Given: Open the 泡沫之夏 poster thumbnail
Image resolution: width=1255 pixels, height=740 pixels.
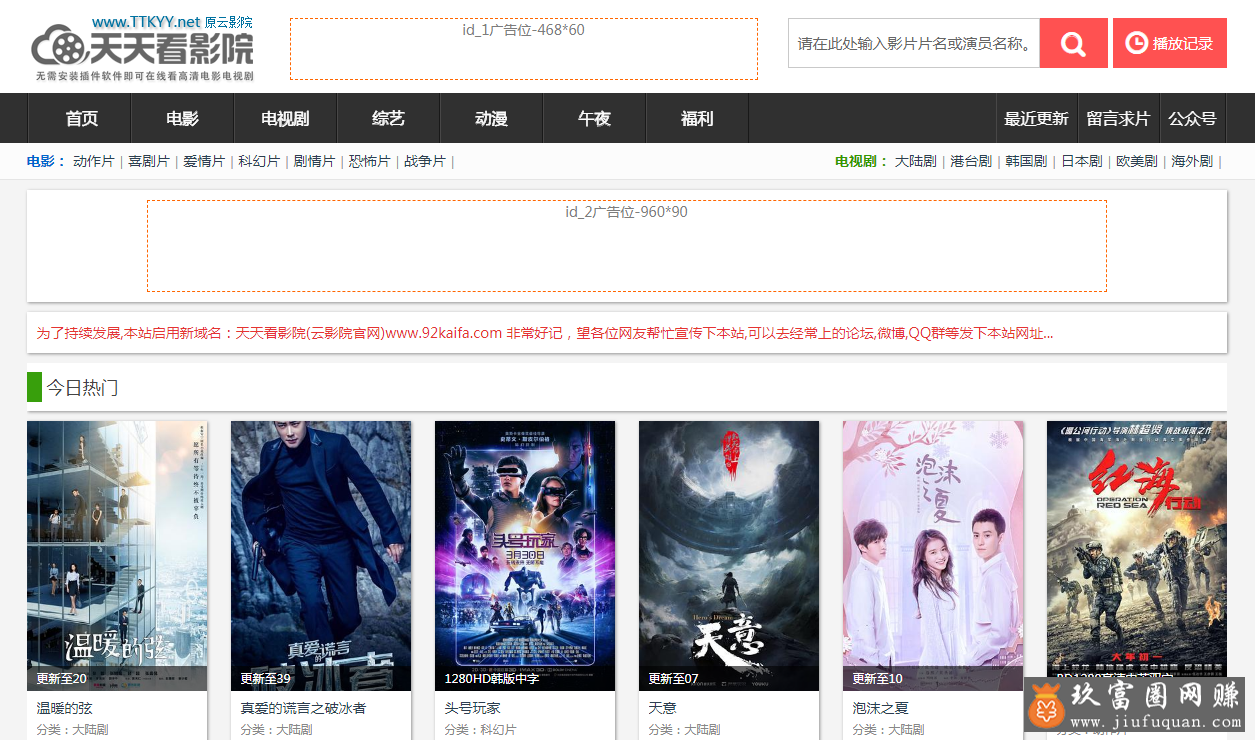Looking at the screenshot, I should 933,555.
